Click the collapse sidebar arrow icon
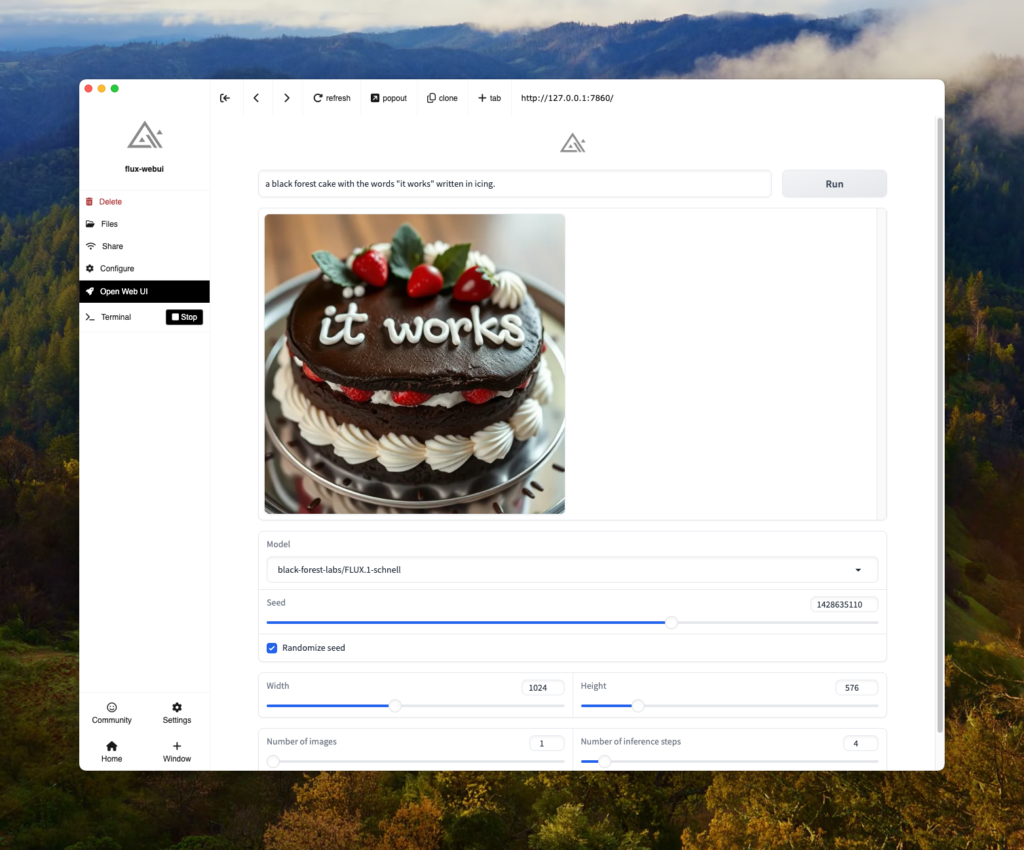This screenshot has width=1024, height=850. (x=225, y=98)
